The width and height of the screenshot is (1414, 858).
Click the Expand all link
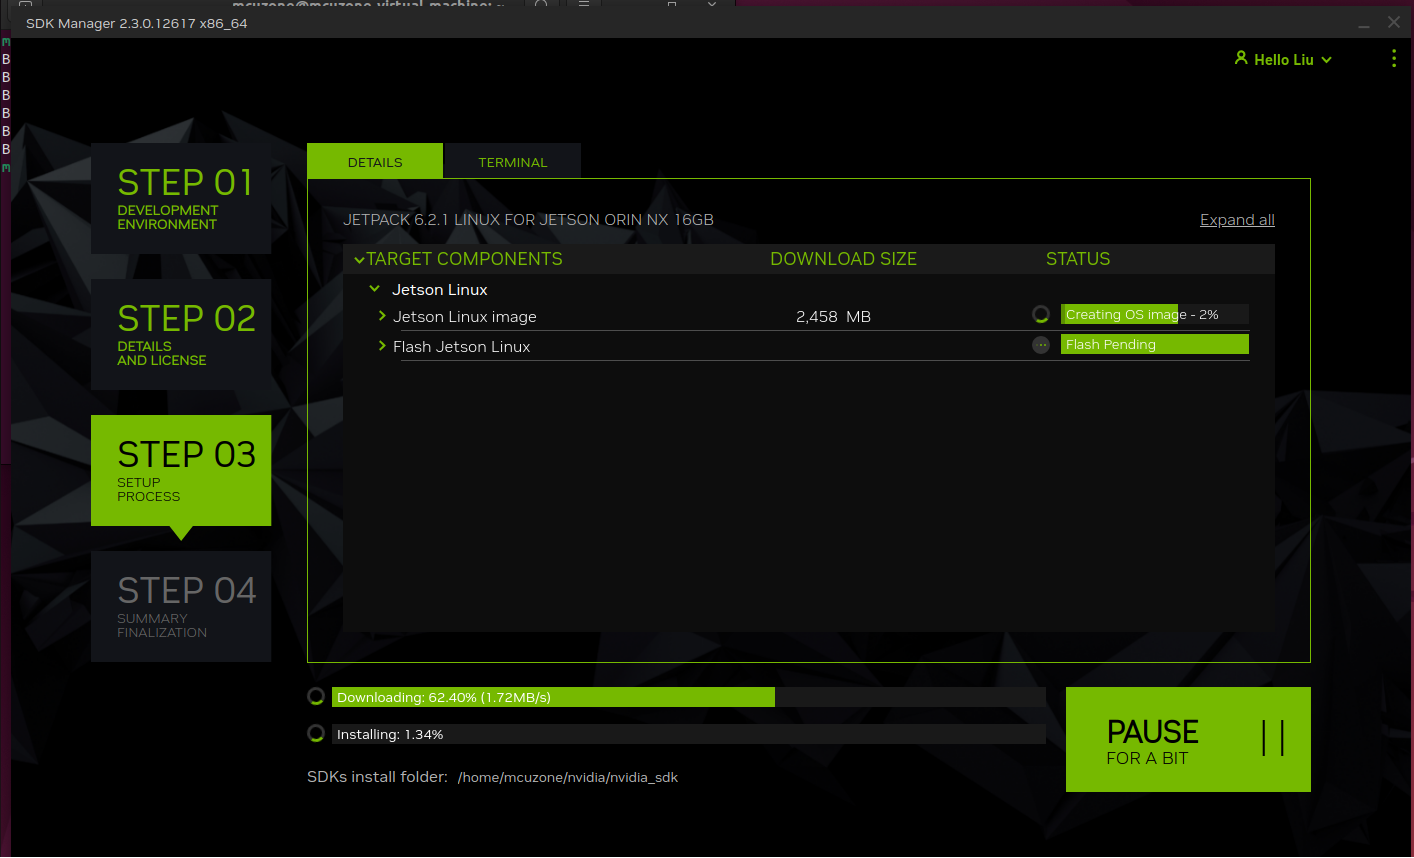(1237, 220)
